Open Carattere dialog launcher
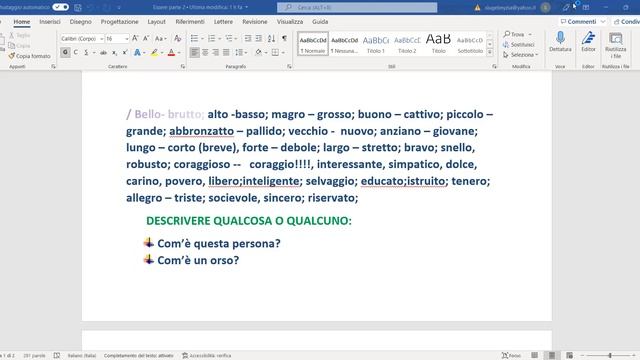640x360 pixels. (x=182, y=67)
